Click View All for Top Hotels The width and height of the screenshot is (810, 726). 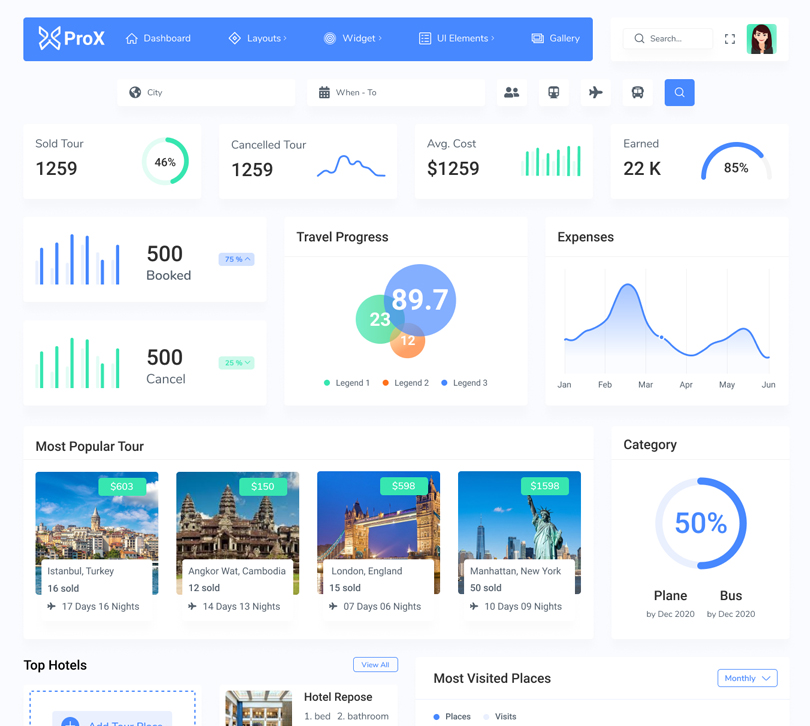point(375,665)
